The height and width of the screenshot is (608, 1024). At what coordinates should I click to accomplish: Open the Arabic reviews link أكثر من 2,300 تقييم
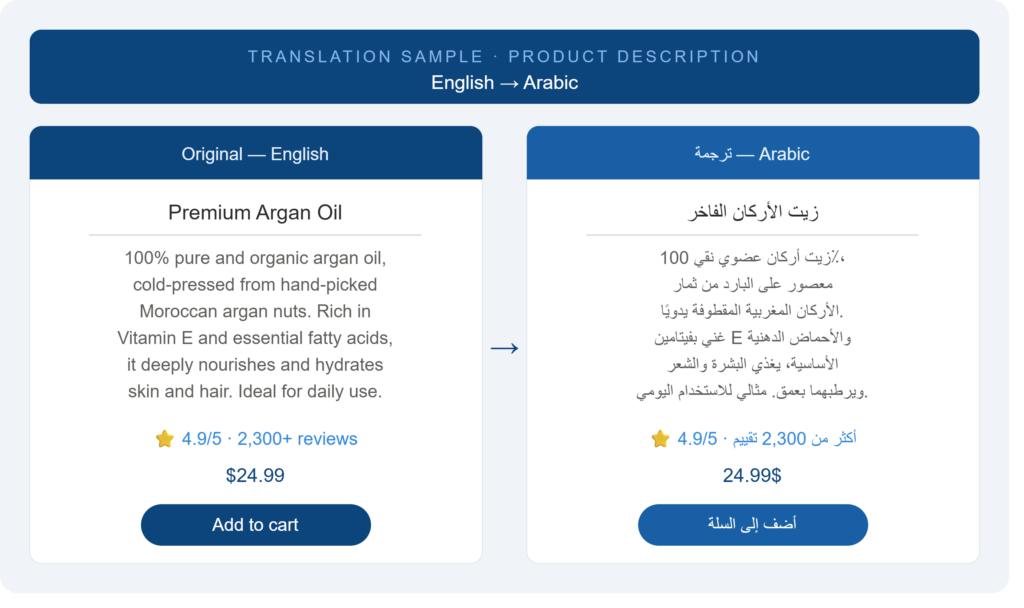point(794,439)
